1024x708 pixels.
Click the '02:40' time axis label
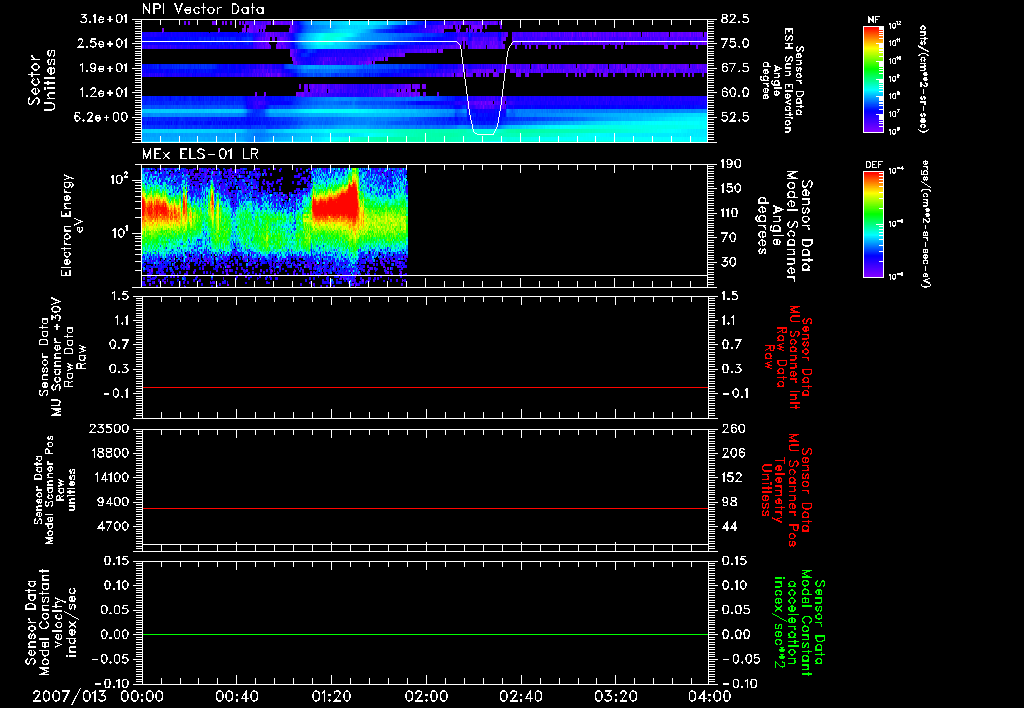coord(520,696)
